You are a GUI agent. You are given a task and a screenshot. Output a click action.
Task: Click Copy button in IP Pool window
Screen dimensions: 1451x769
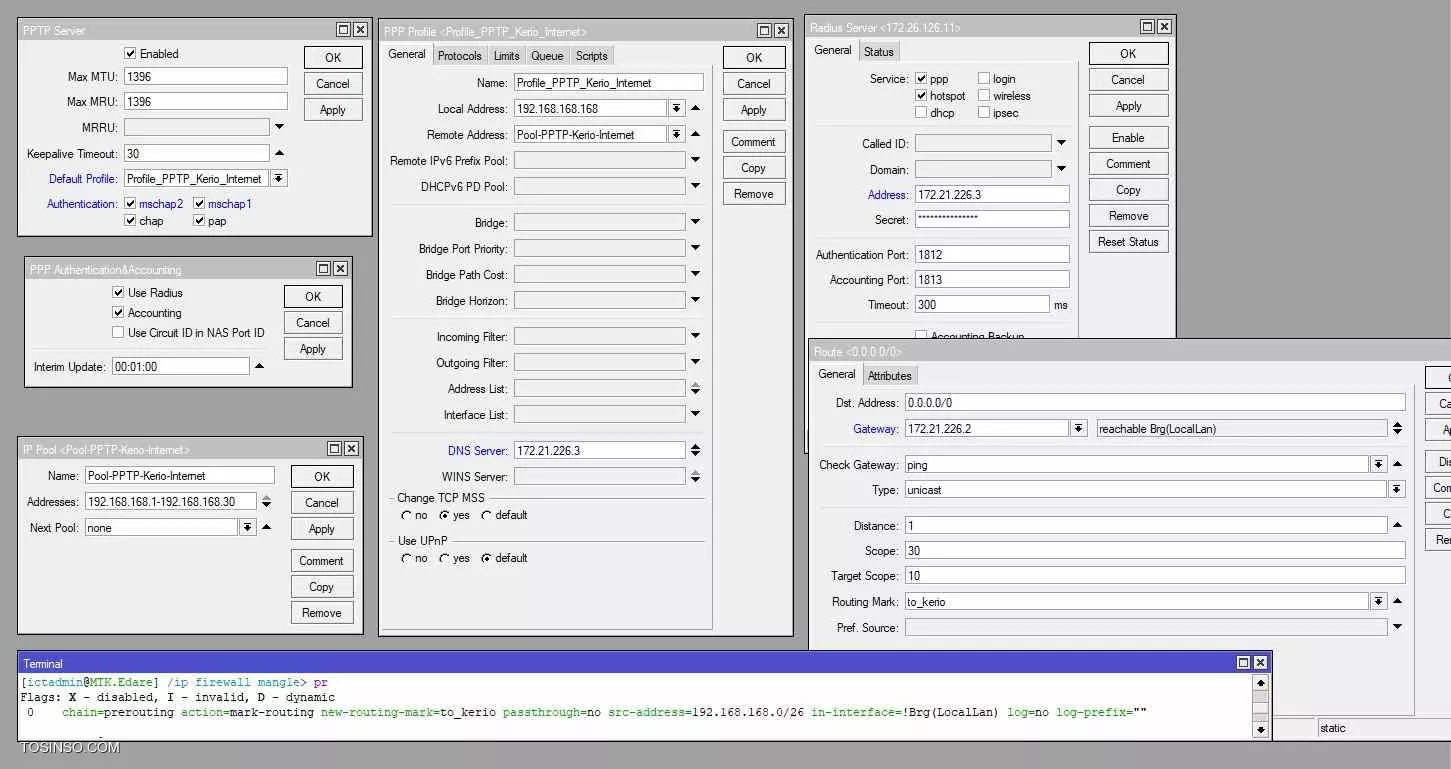322,587
